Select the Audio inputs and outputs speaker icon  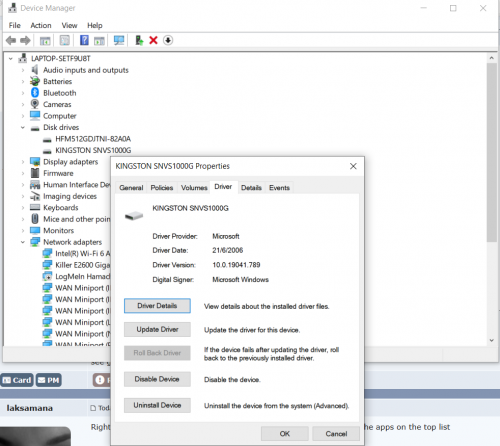(35, 70)
